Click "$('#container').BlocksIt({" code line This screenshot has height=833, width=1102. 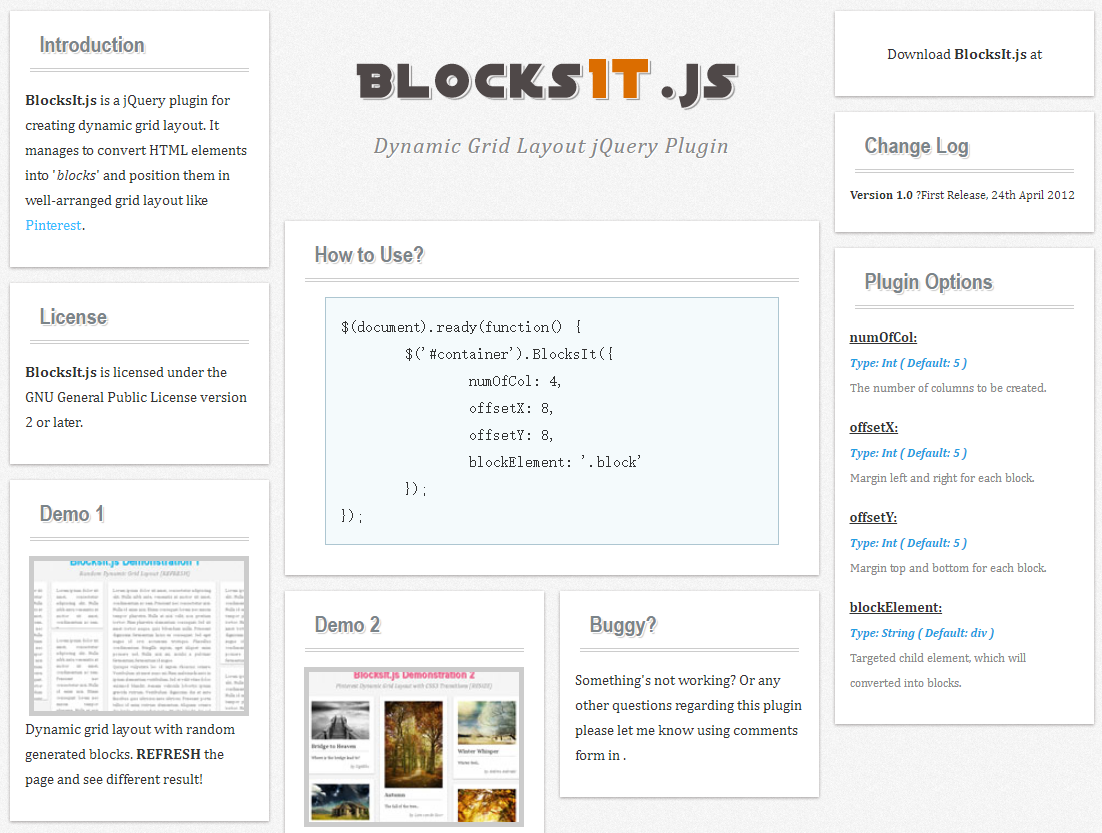[x=509, y=354]
